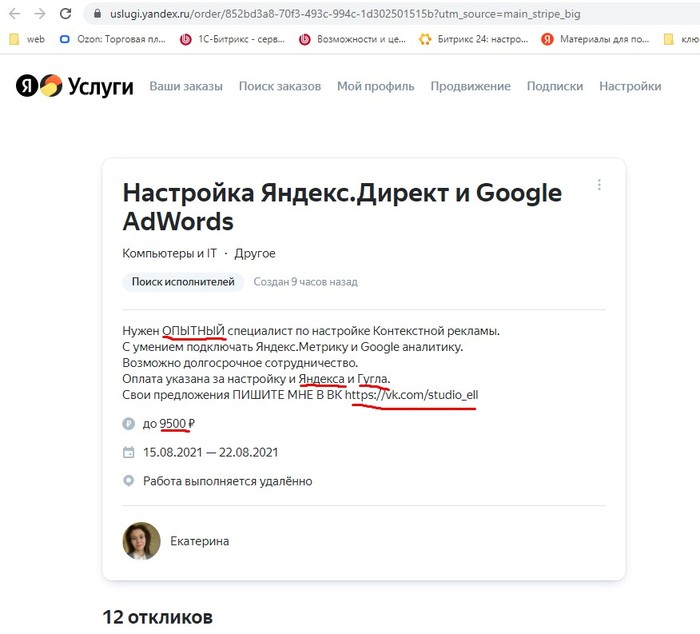The width and height of the screenshot is (700, 634).
Task: Open the 'Битрикс 24: настро...' bookmark
Action: point(473,39)
